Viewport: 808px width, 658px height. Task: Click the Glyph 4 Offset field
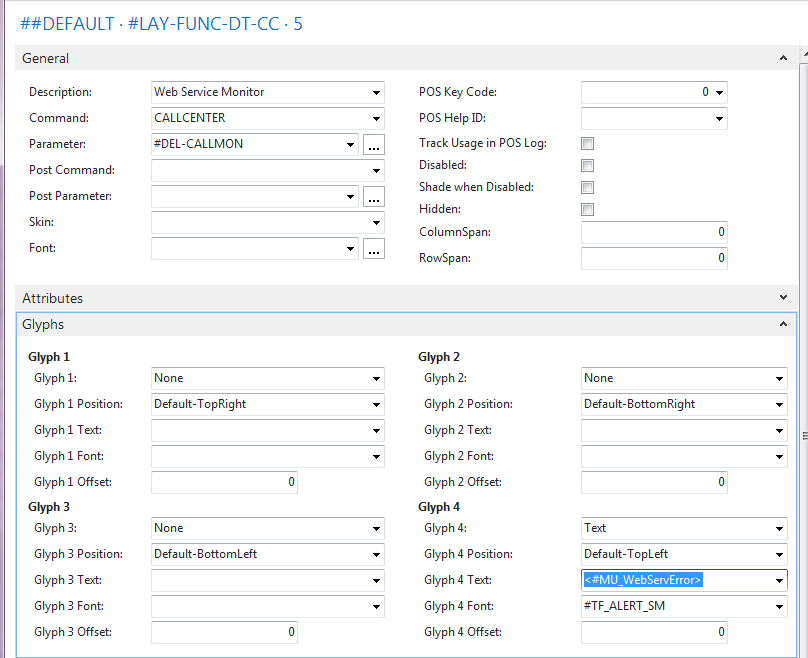[x=654, y=632]
